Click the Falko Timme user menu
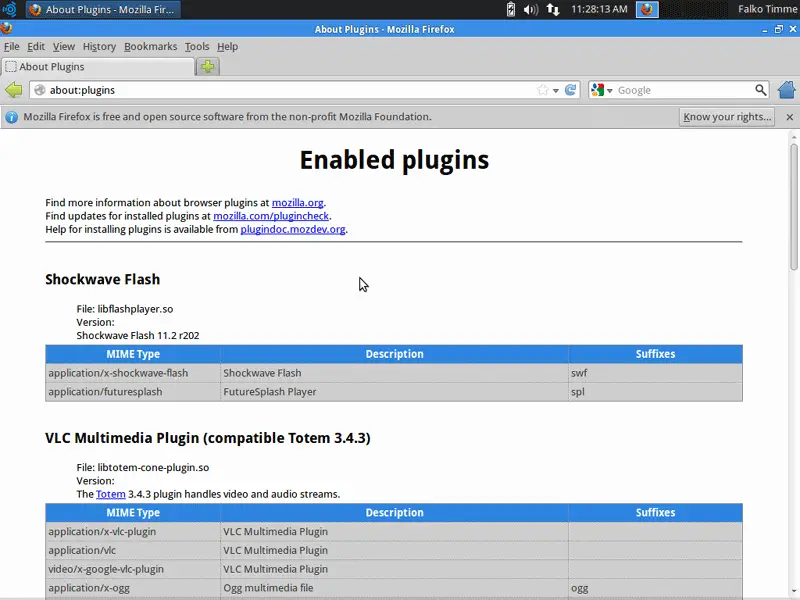Screen dimensions: 800x600 pyautogui.click(x=768, y=9)
